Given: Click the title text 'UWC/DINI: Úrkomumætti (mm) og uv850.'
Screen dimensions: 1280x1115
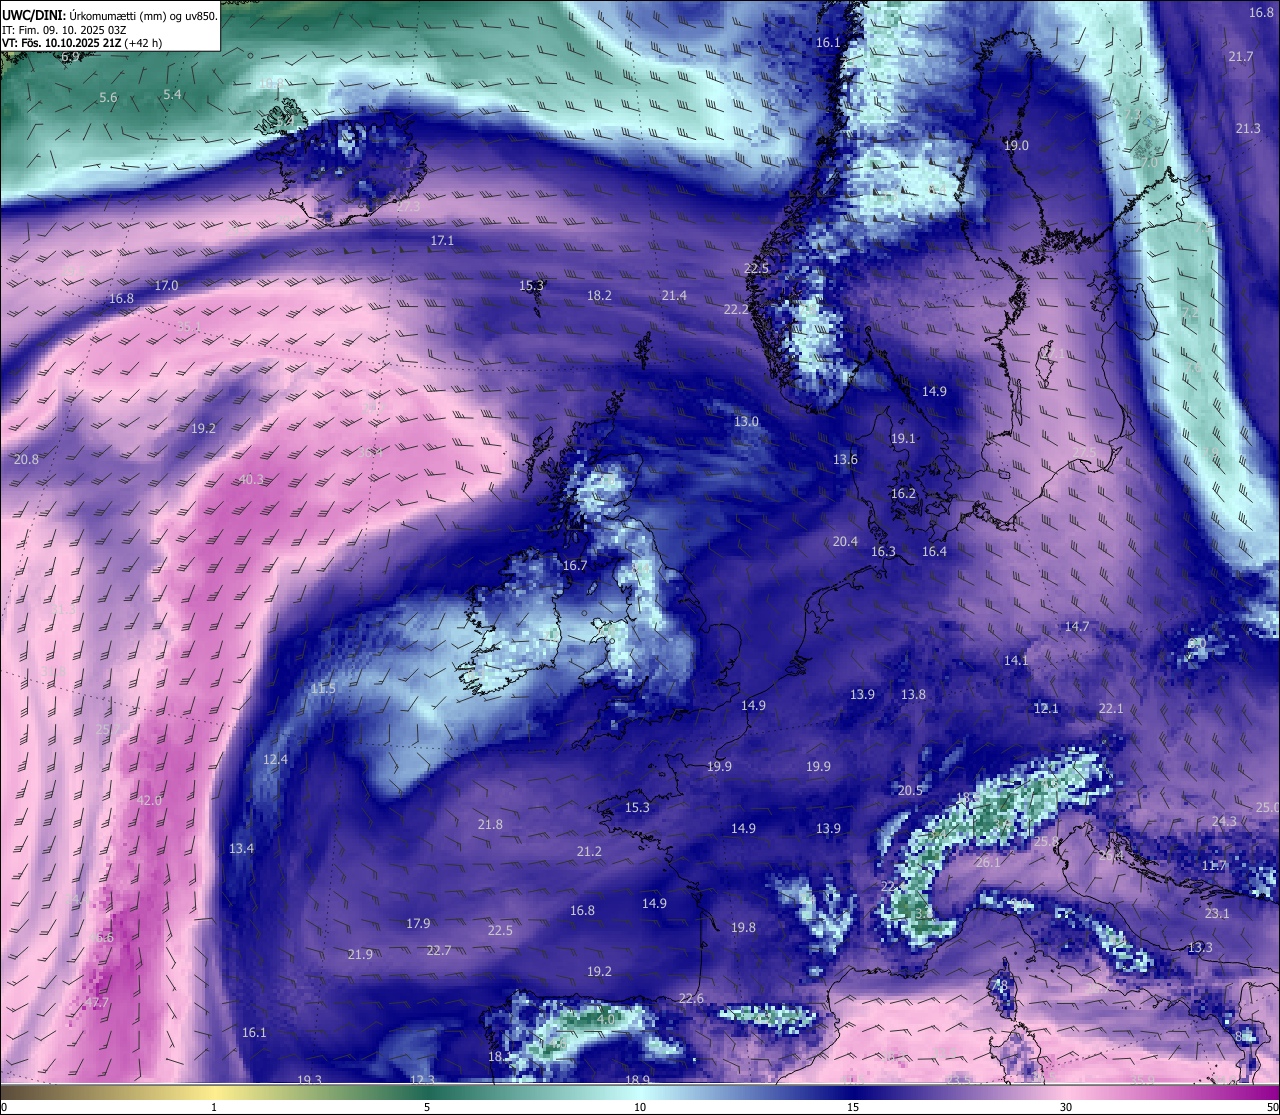Looking at the screenshot, I should [x=109, y=16].
